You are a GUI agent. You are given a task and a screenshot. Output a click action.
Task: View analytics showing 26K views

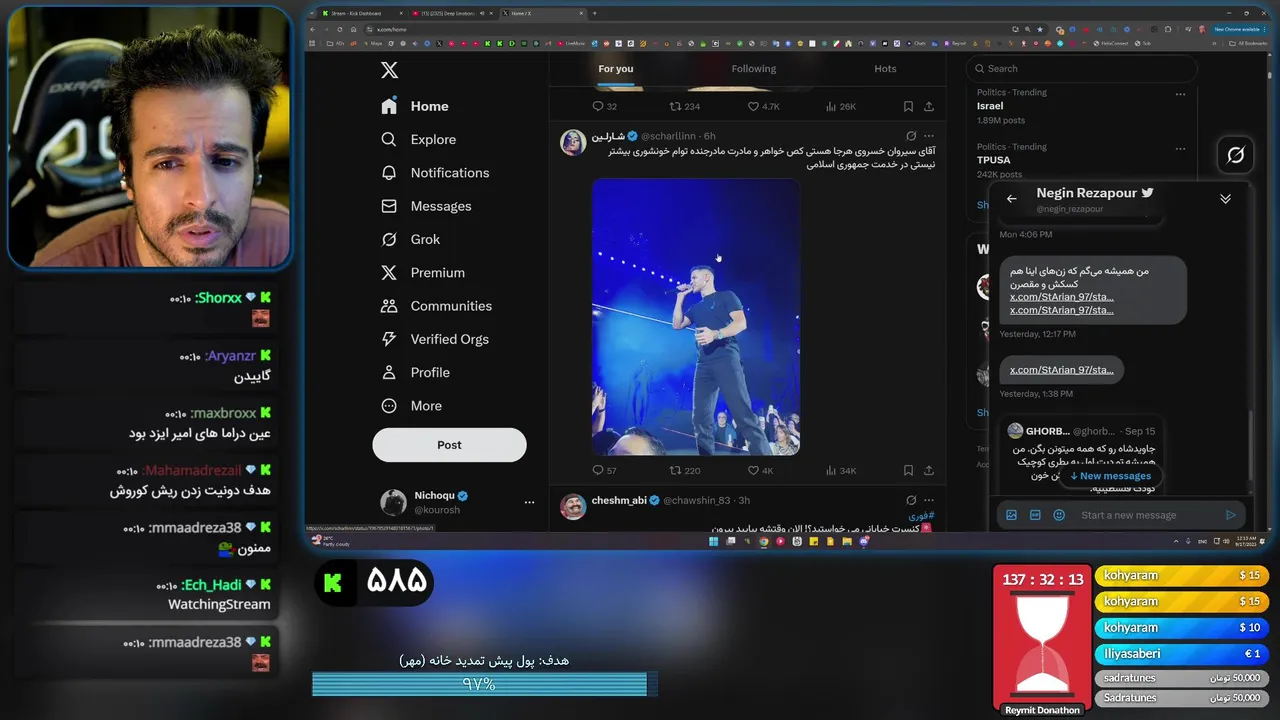[x=840, y=106]
